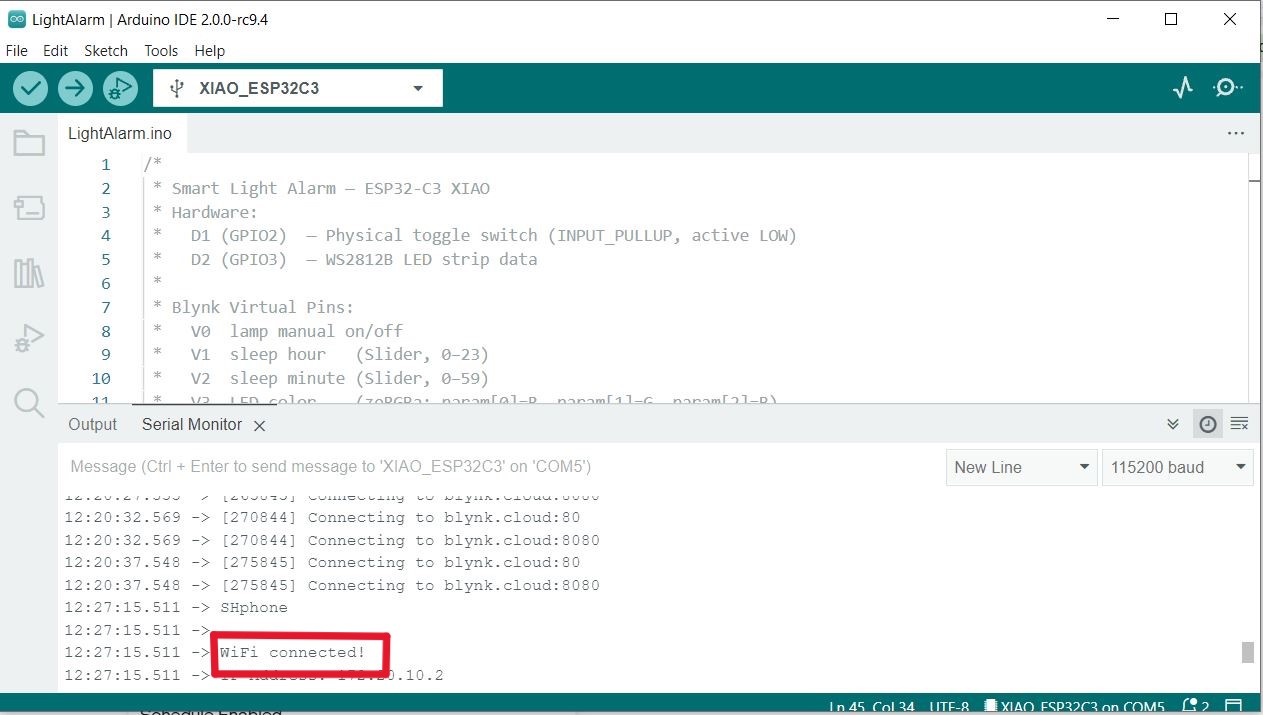Open the Library Manager books icon

pos(29,273)
